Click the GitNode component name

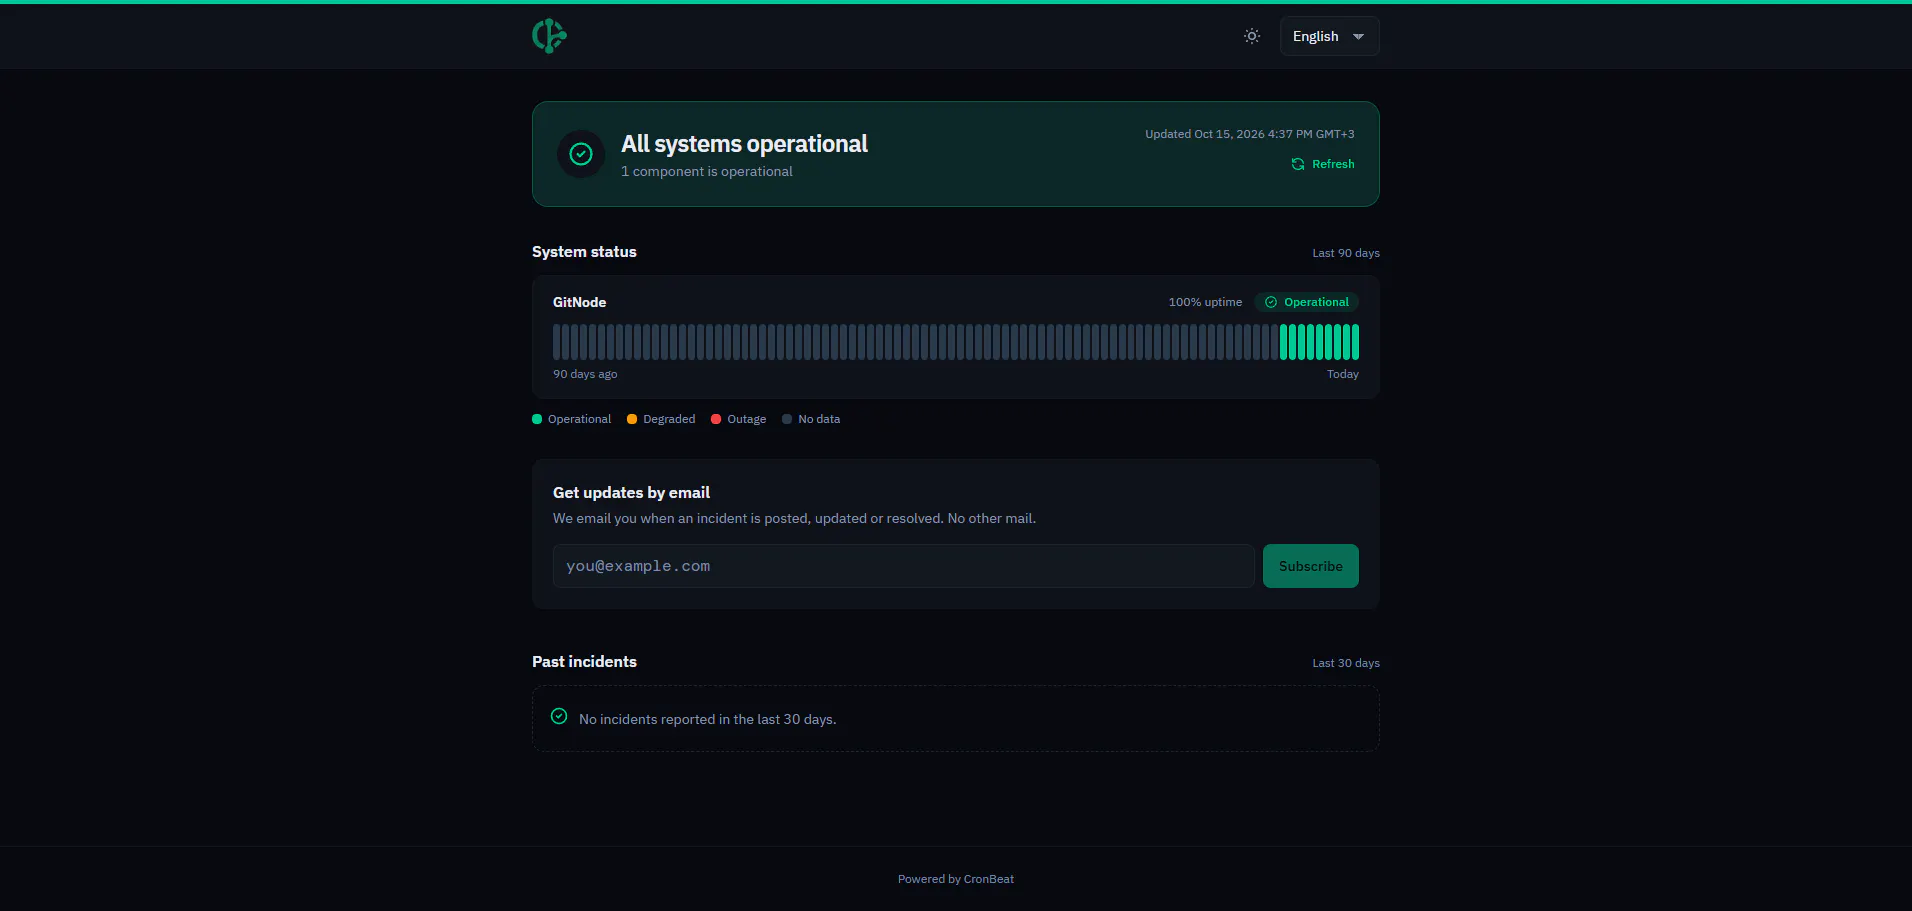(x=579, y=302)
